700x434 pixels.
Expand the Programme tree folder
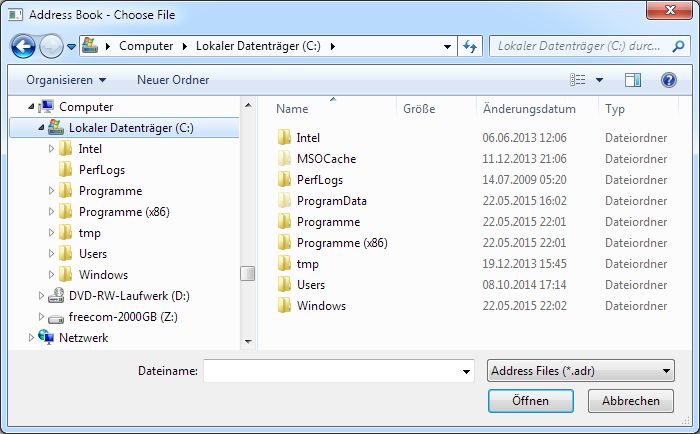(51, 191)
